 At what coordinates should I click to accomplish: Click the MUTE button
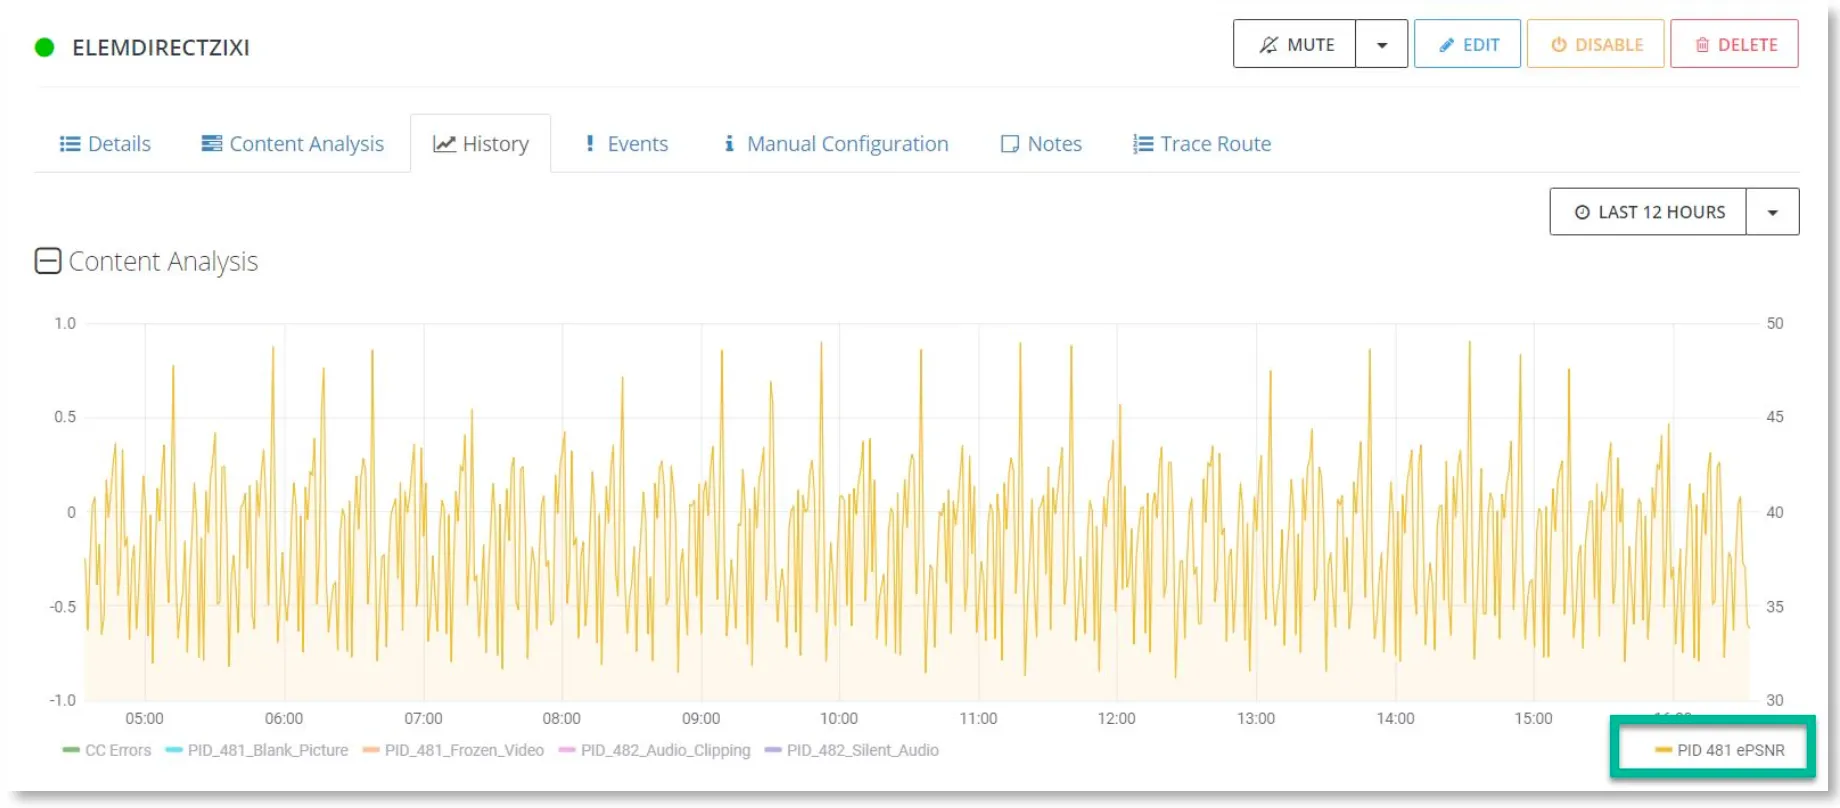[1295, 44]
